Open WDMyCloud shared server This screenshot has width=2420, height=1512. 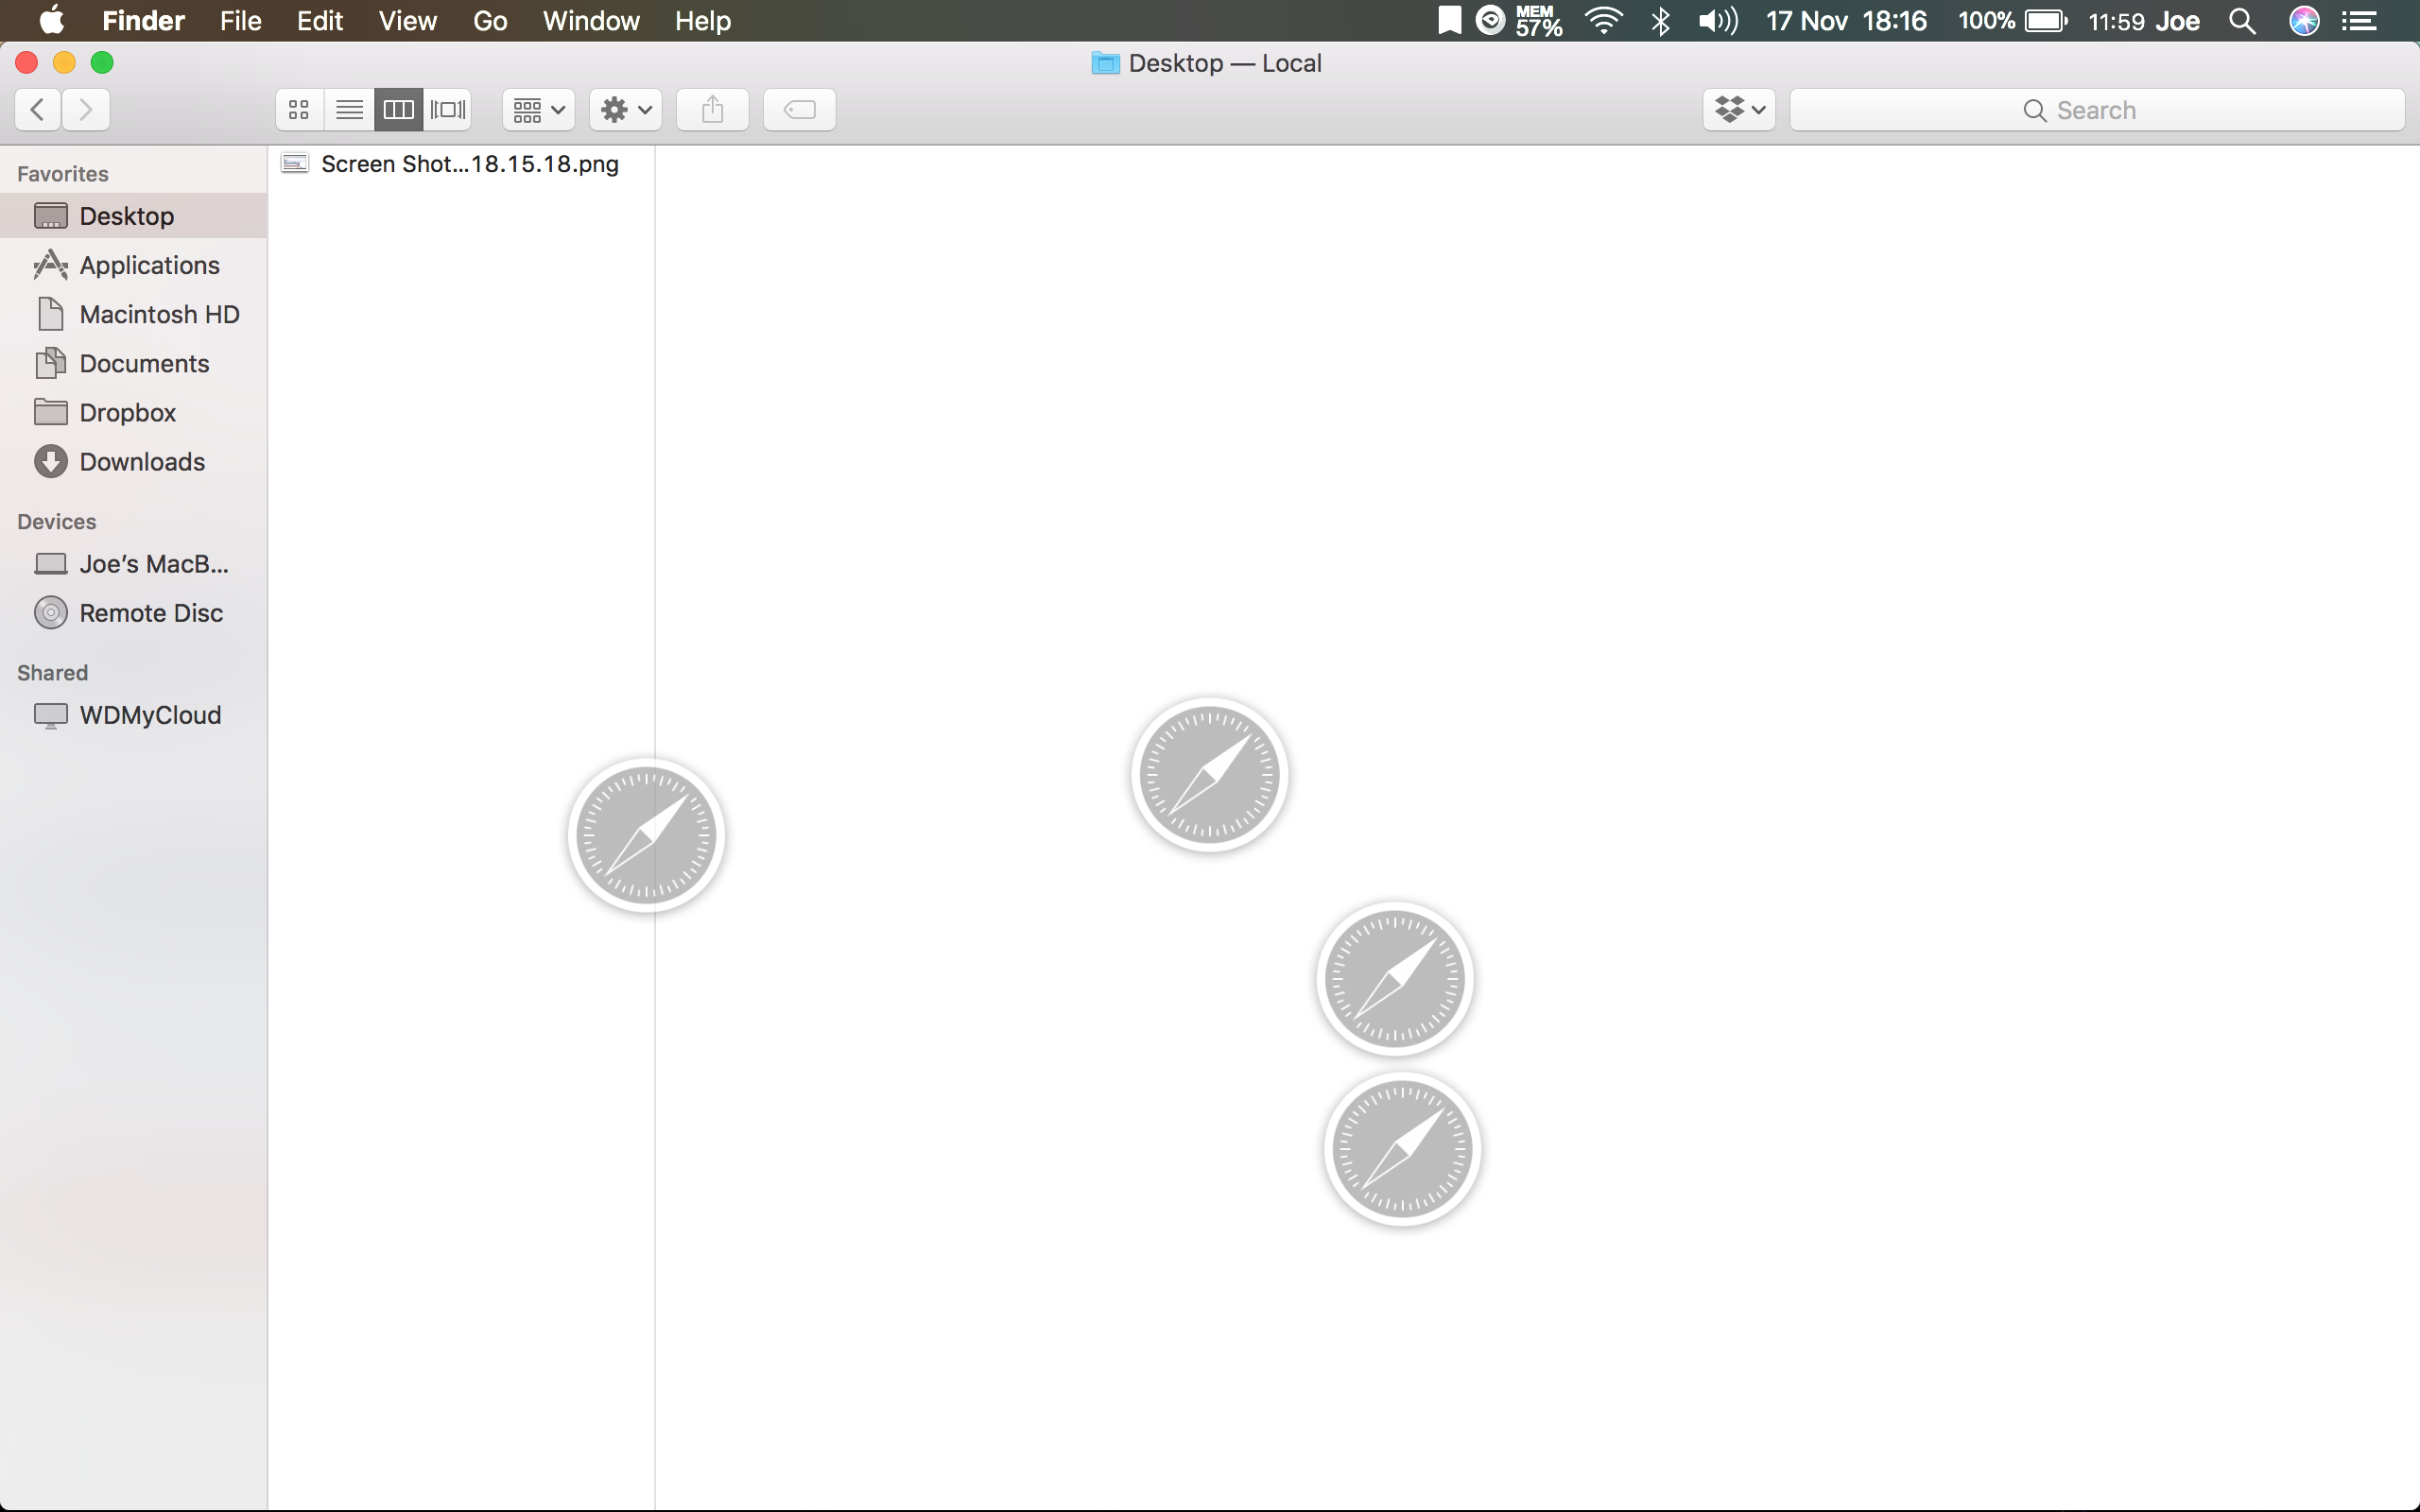(x=134, y=715)
